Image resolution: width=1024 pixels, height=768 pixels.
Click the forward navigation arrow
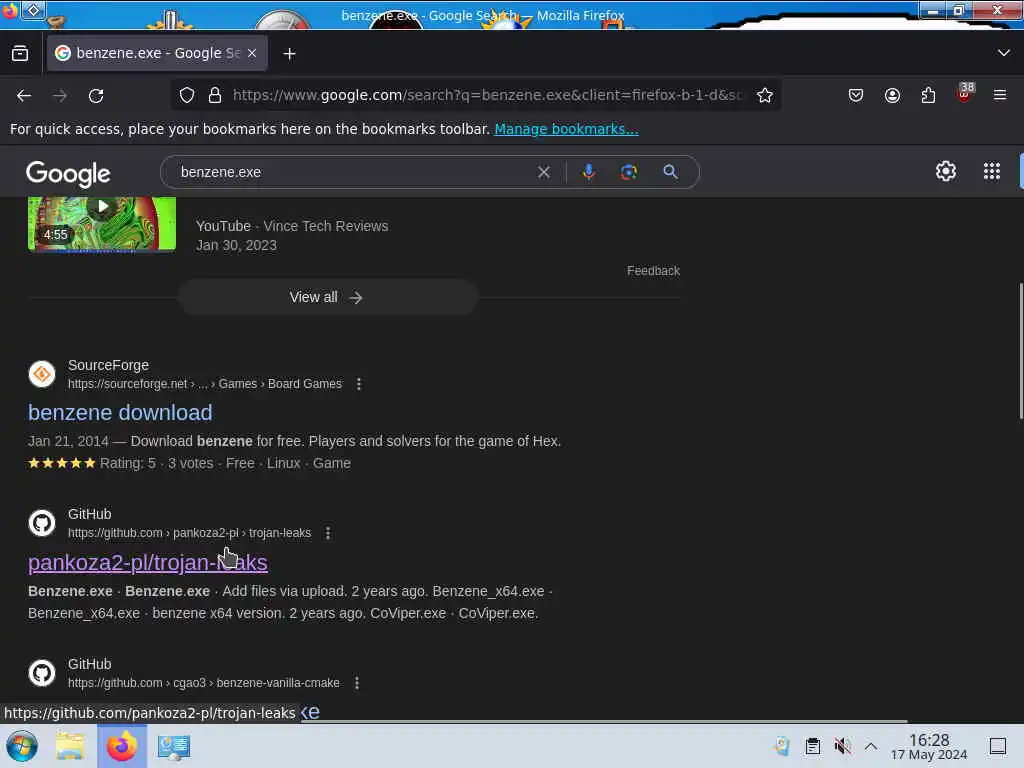(x=60, y=95)
